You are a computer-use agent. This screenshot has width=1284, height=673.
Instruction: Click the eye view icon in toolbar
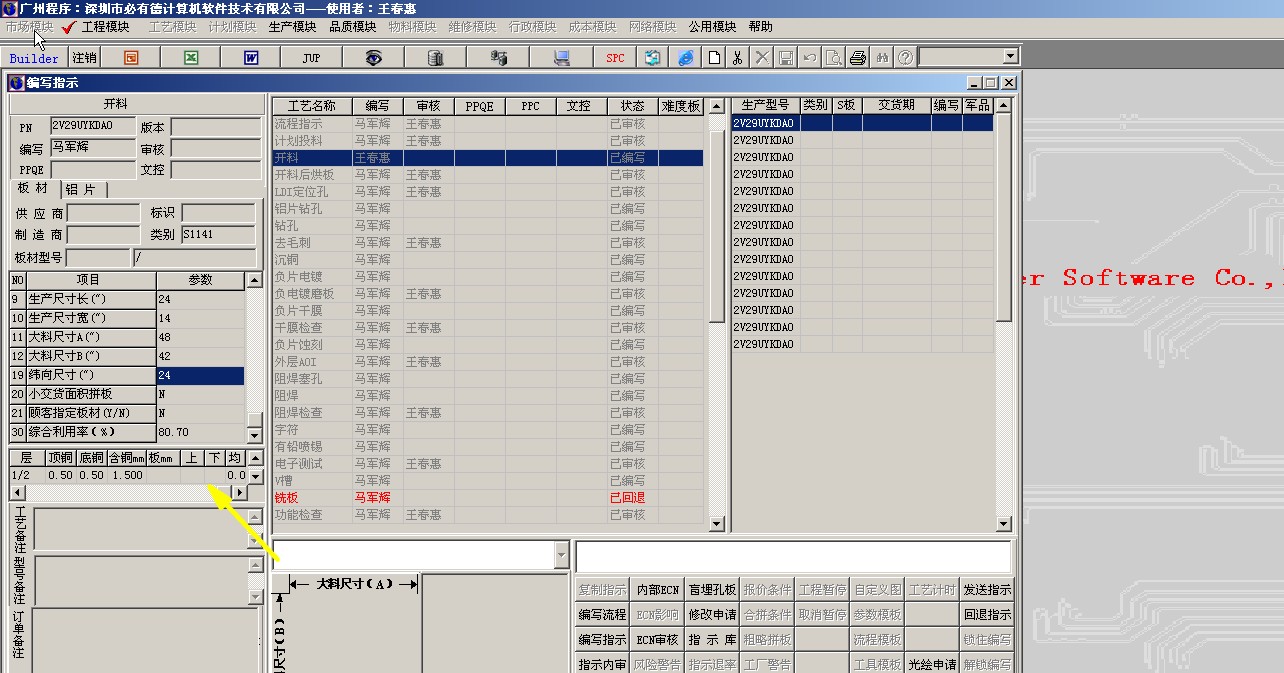(x=373, y=58)
